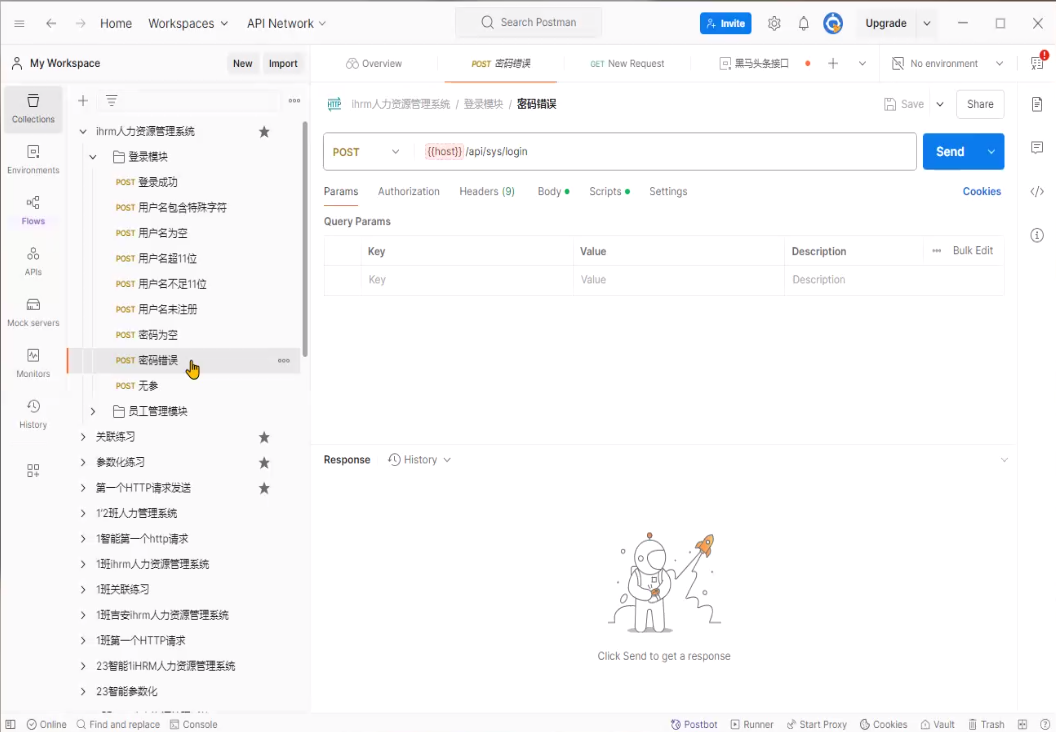Image resolution: width=1056 pixels, height=732 pixels.
Task: Open the Cookies link
Action: tap(981, 191)
